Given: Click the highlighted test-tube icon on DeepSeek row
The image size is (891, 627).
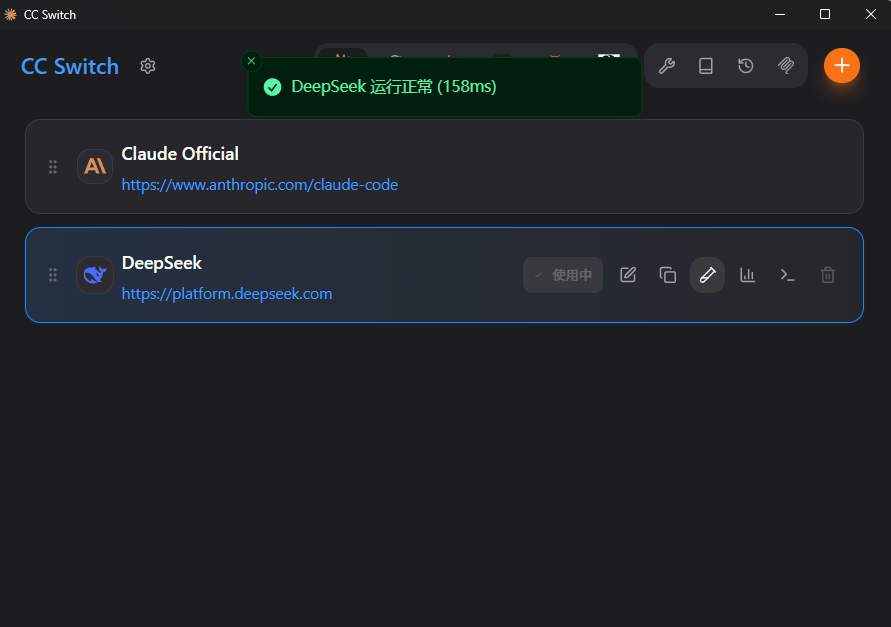Looking at the screenshot, I should tap(707, 275).
